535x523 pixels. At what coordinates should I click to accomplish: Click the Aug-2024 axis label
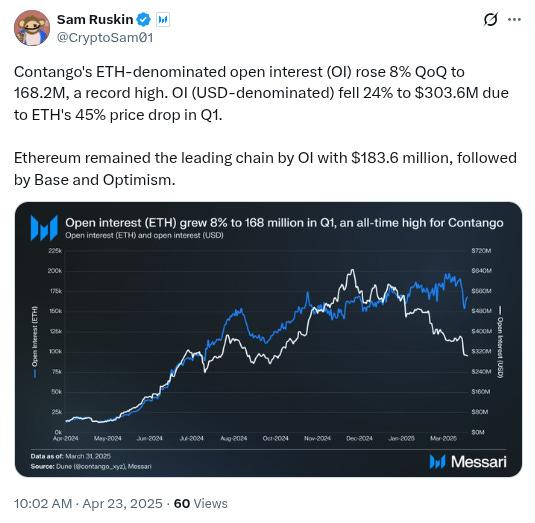(234, 438)
